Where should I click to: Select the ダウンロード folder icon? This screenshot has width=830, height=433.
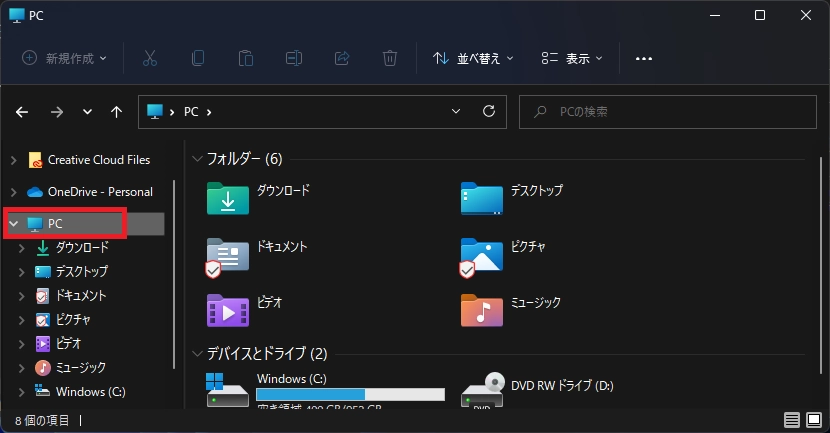228,199
